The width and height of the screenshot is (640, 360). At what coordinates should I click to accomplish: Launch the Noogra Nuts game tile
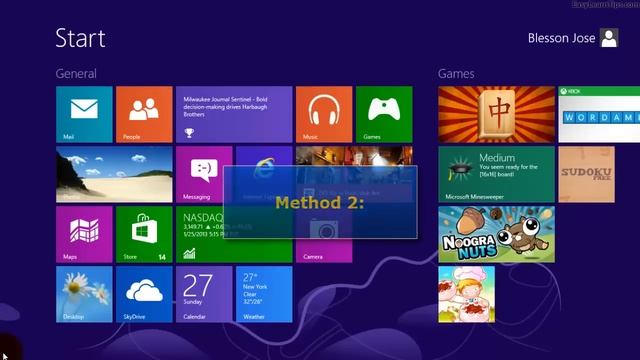[496, 234]
